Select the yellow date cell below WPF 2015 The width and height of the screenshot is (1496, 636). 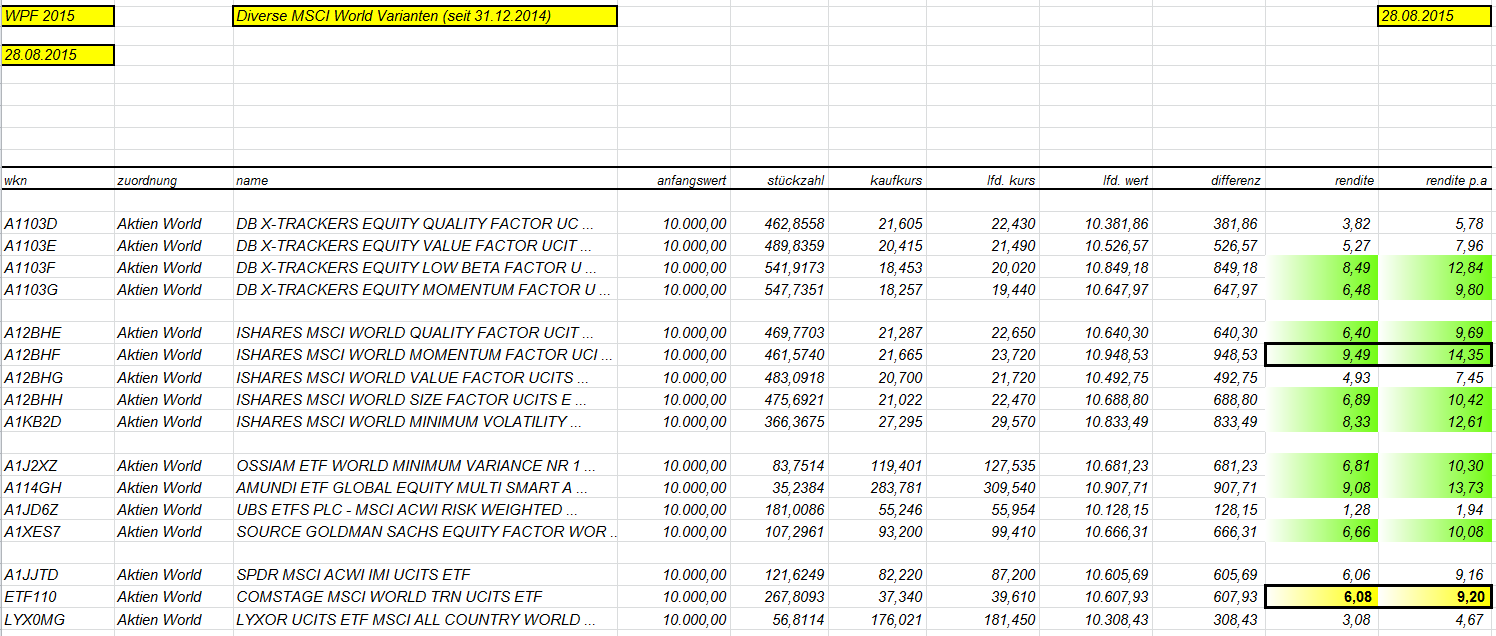[57, 55]
